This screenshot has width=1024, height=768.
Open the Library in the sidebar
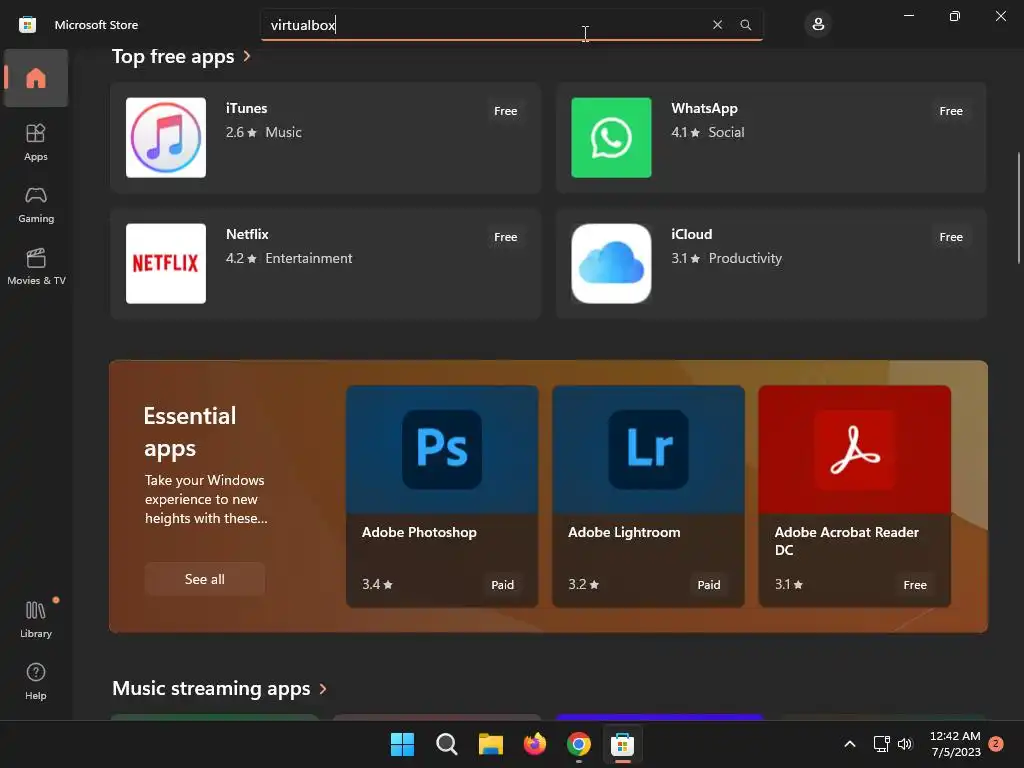pyautogui.click(x=36, y=619)
